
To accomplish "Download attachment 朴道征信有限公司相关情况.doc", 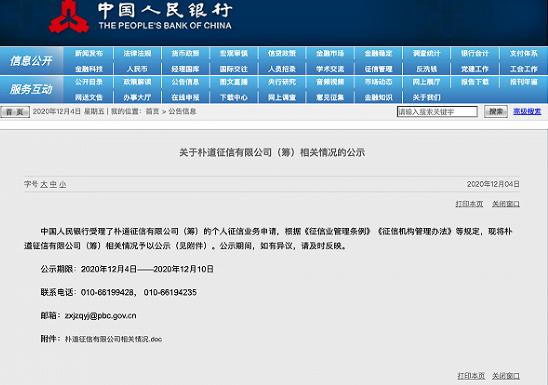I will pos(114,339).
